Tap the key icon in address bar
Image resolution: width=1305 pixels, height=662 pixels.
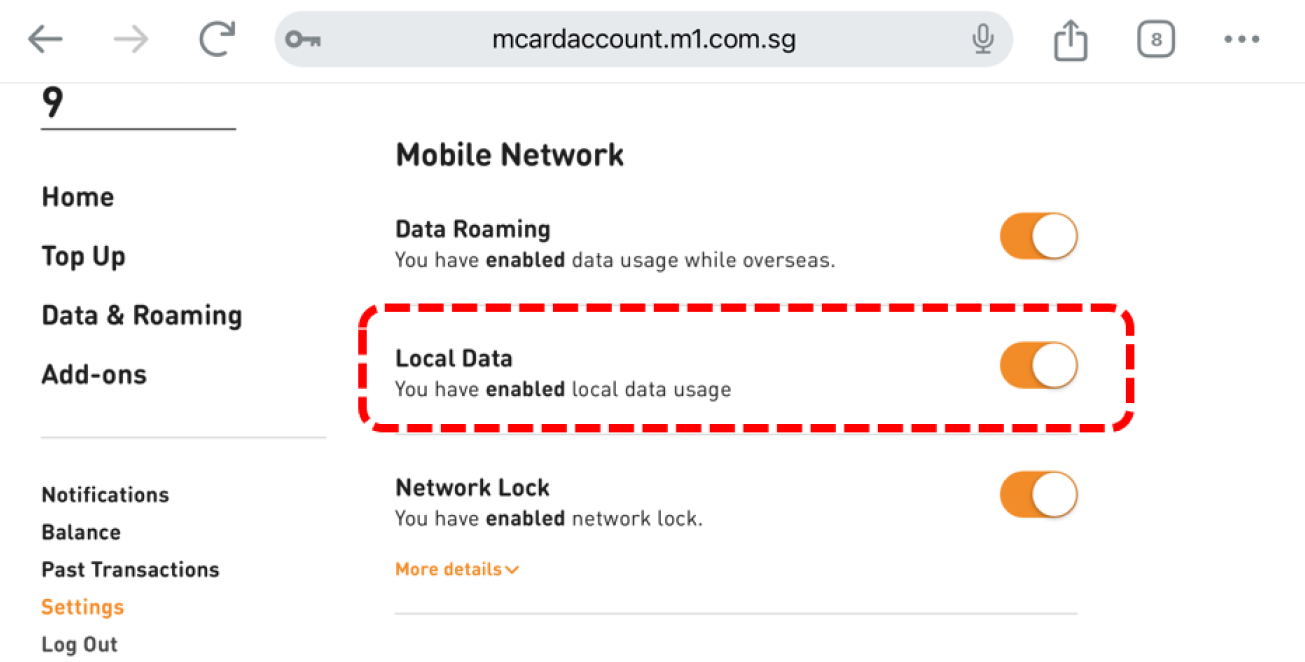point(301,40)
